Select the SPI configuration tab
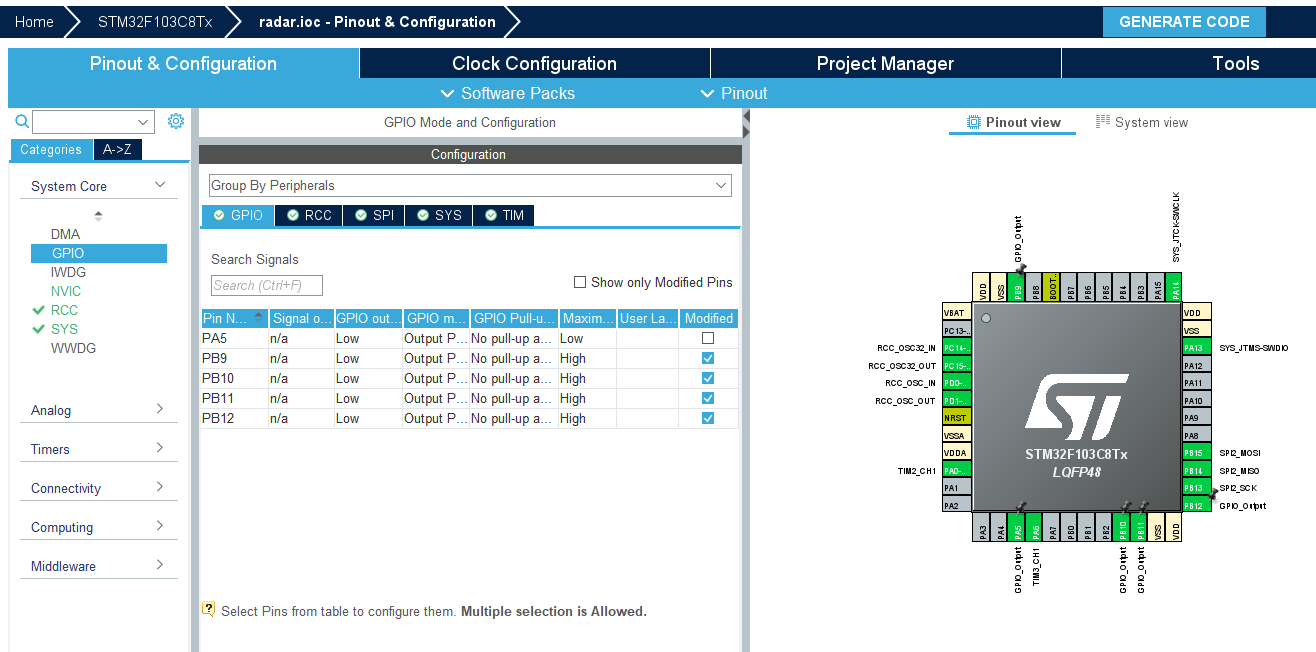The image size is (1316, 652). click(374, 215)
